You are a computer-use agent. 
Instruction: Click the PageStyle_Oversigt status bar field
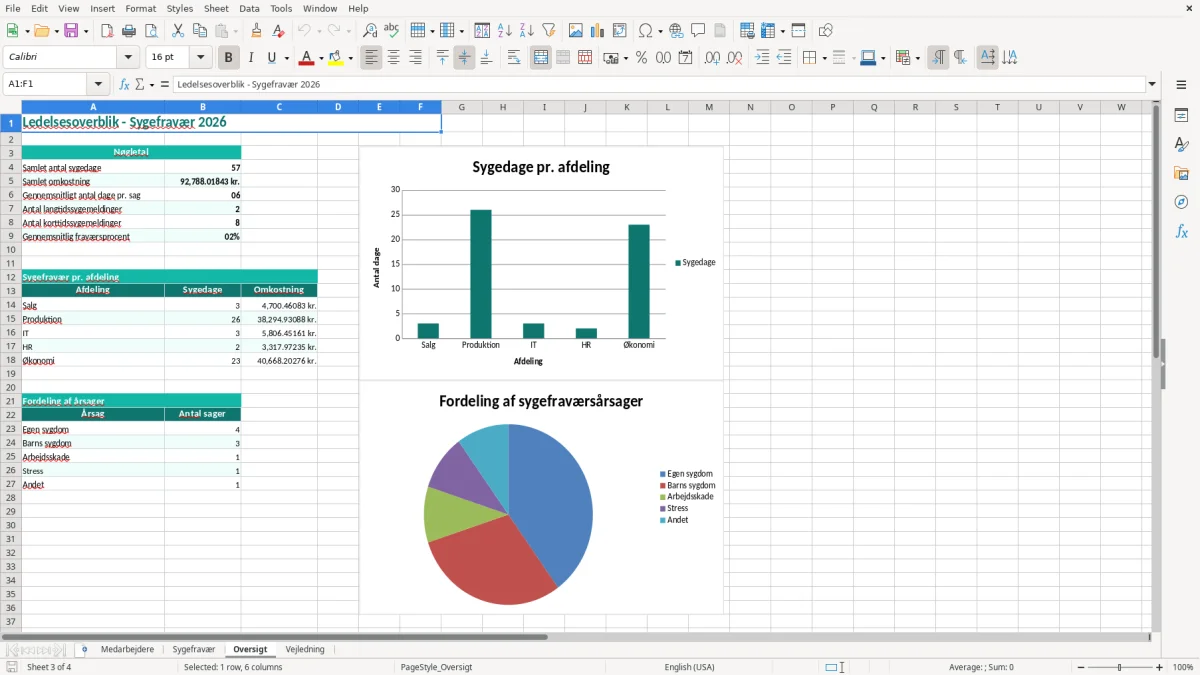pyautogui.click(x=436, y=667)
